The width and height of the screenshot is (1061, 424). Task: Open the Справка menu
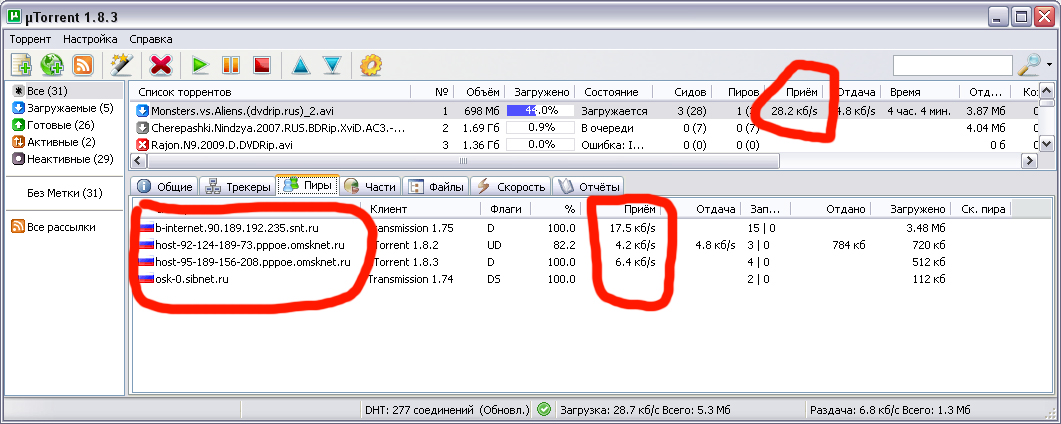(x=151, y=39)
